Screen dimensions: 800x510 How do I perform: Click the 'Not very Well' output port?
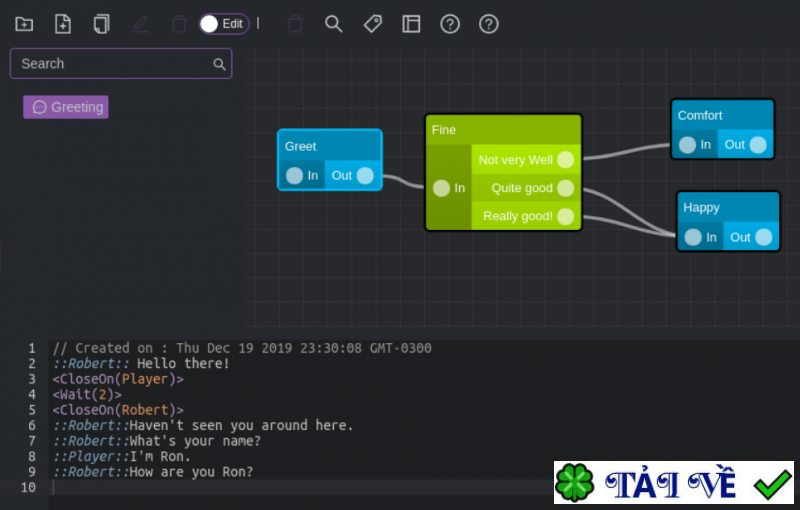click(x=566, y=160)
